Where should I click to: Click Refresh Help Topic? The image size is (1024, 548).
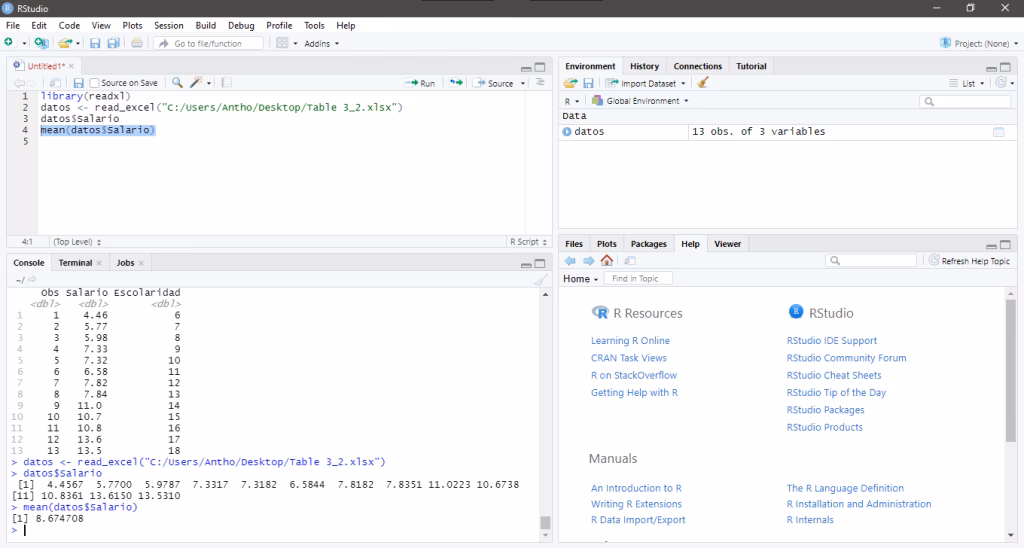tap(969, 261)
